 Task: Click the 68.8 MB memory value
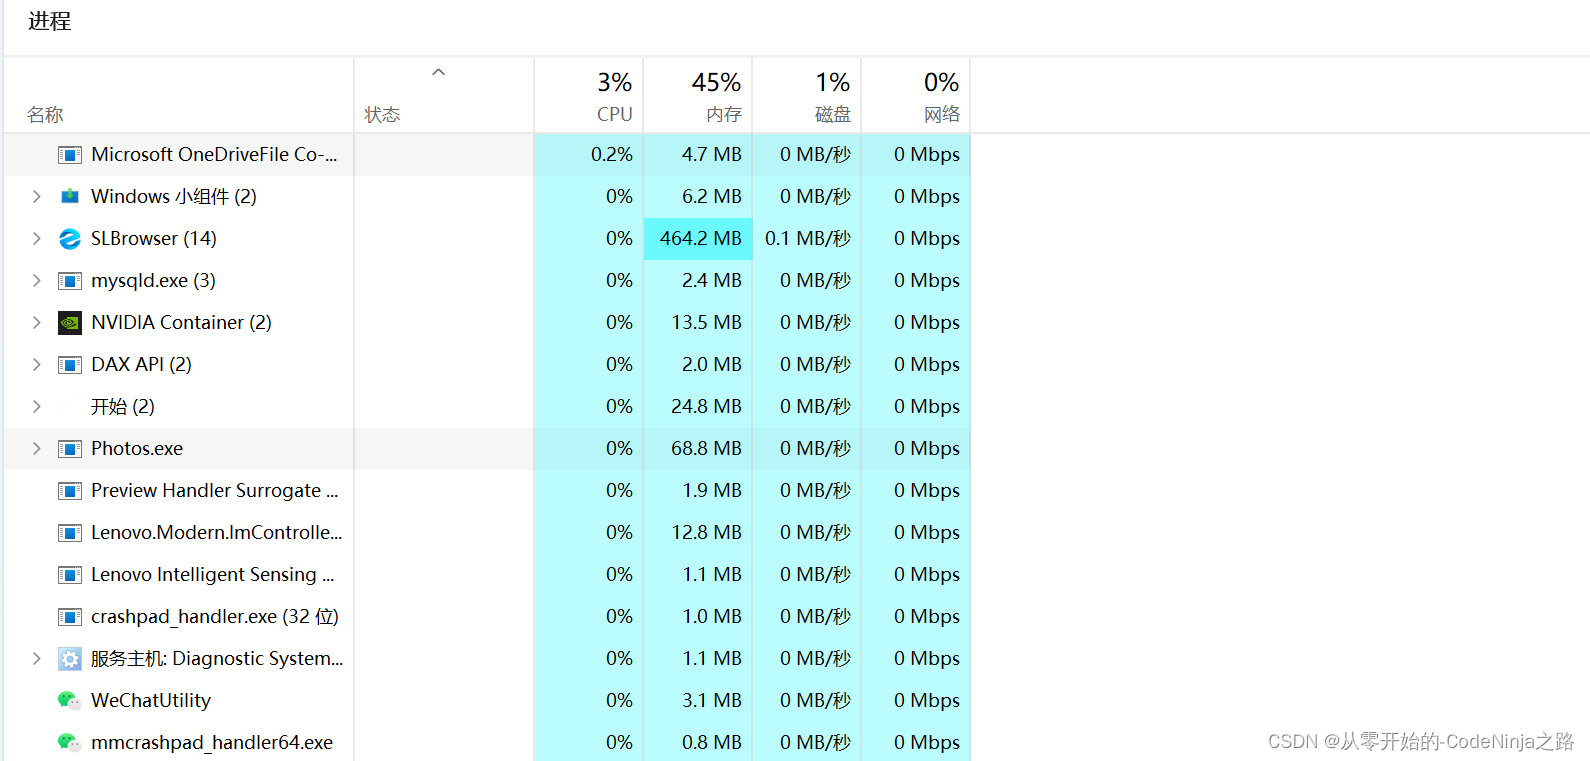(x=706, y=449)
